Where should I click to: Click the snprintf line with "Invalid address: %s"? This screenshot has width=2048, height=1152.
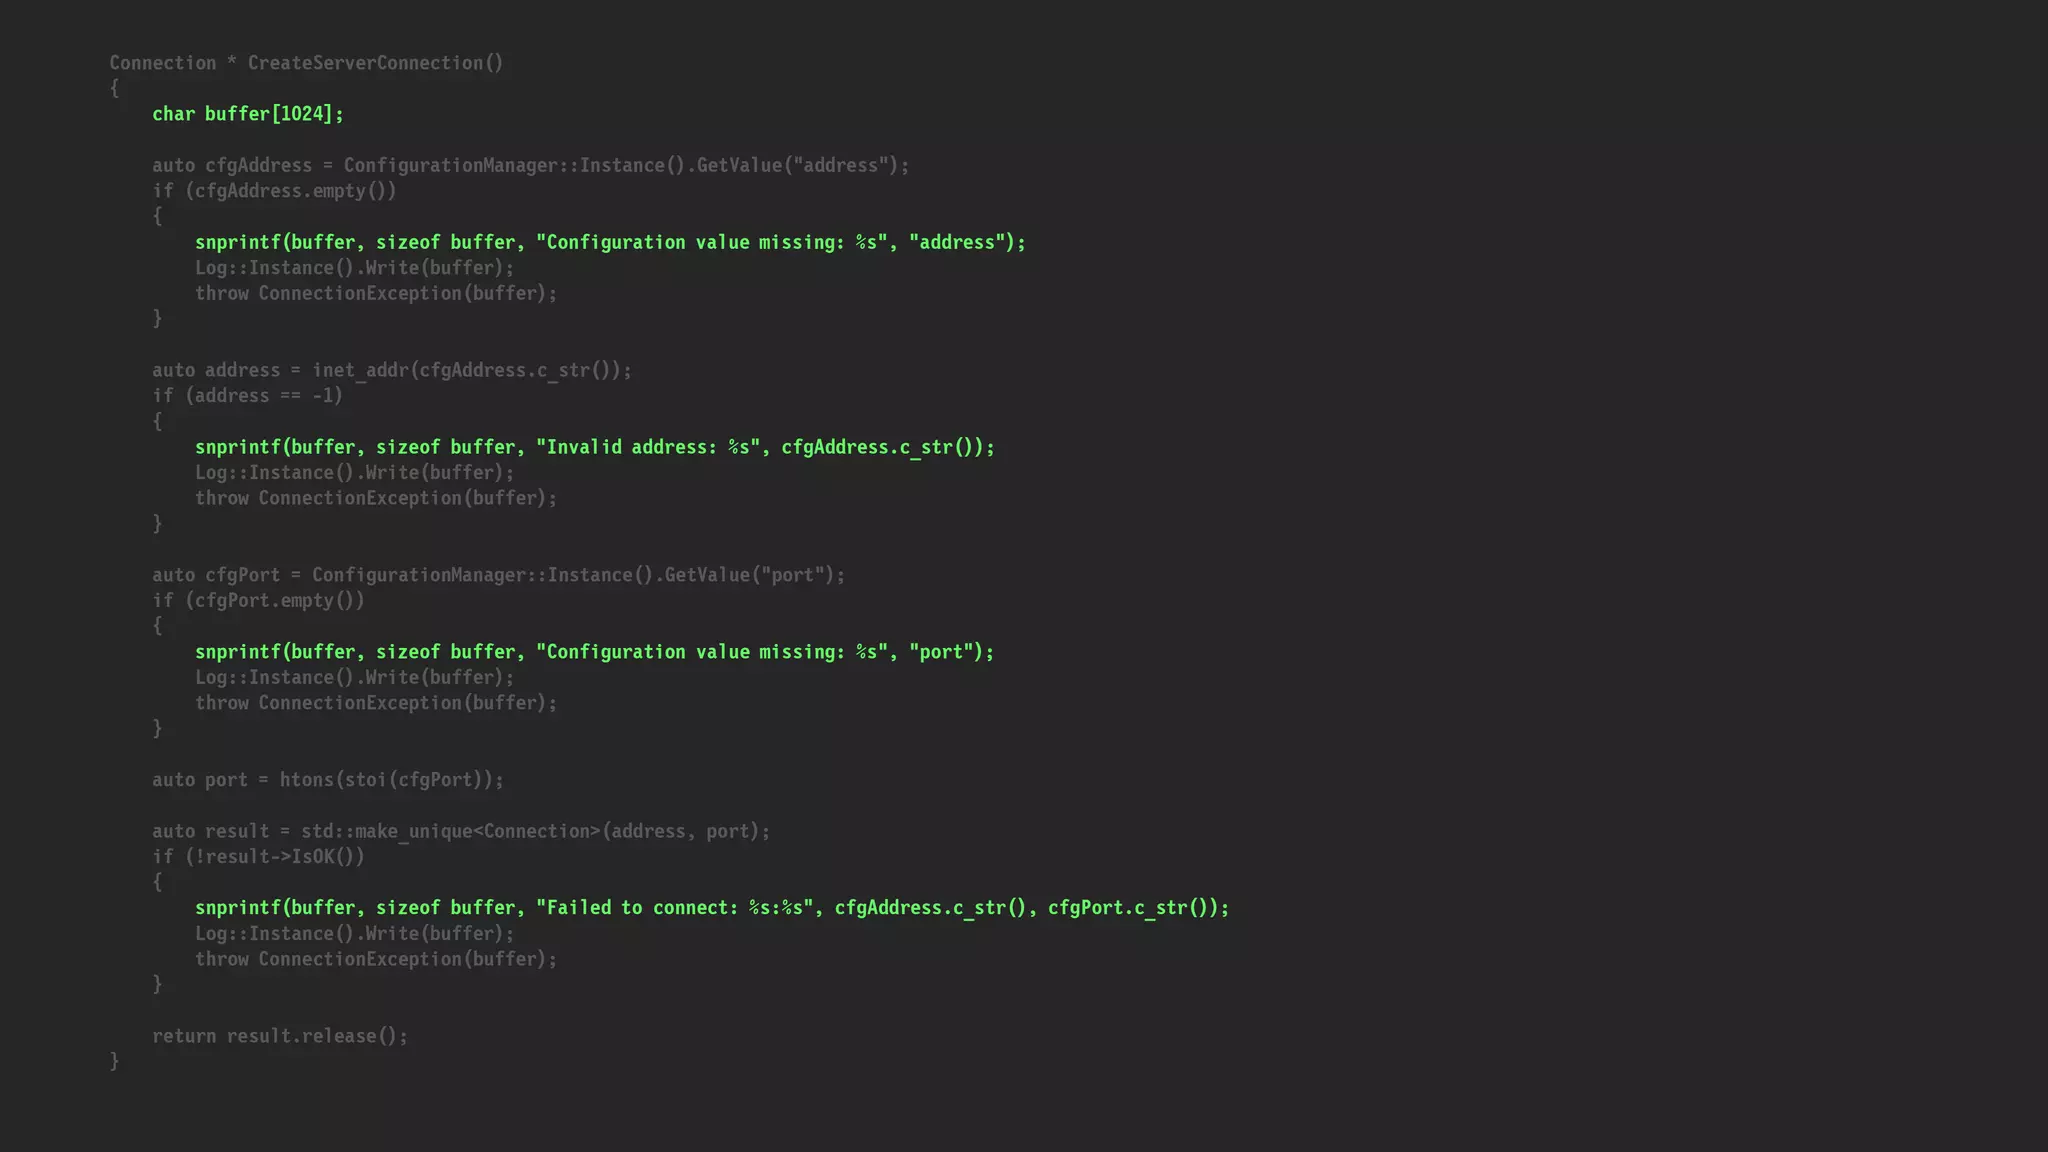point(595,447)
